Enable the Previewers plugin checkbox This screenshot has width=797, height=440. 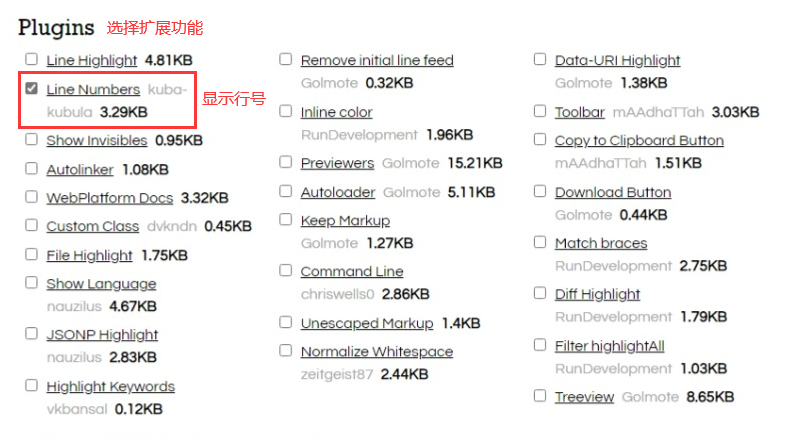tap(286, 162)
